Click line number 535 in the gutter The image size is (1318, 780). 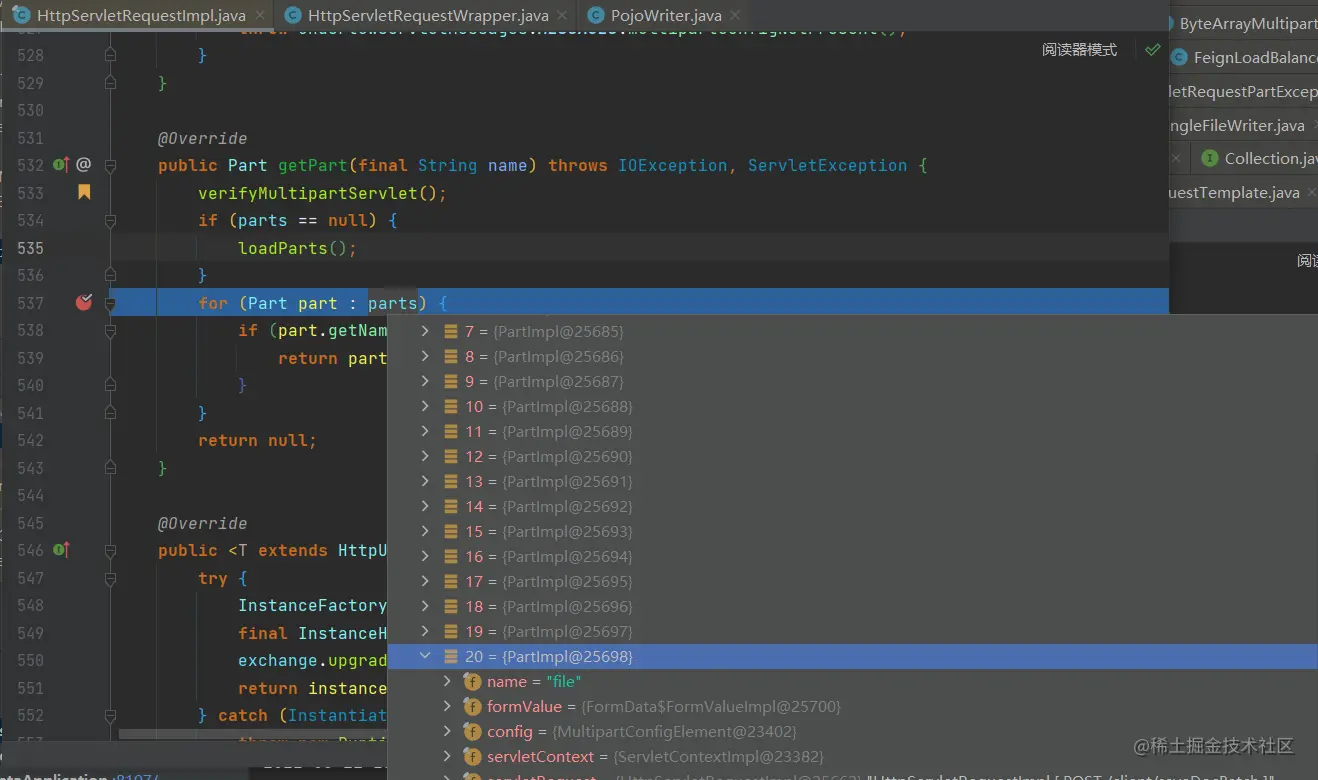coord(30,247)
